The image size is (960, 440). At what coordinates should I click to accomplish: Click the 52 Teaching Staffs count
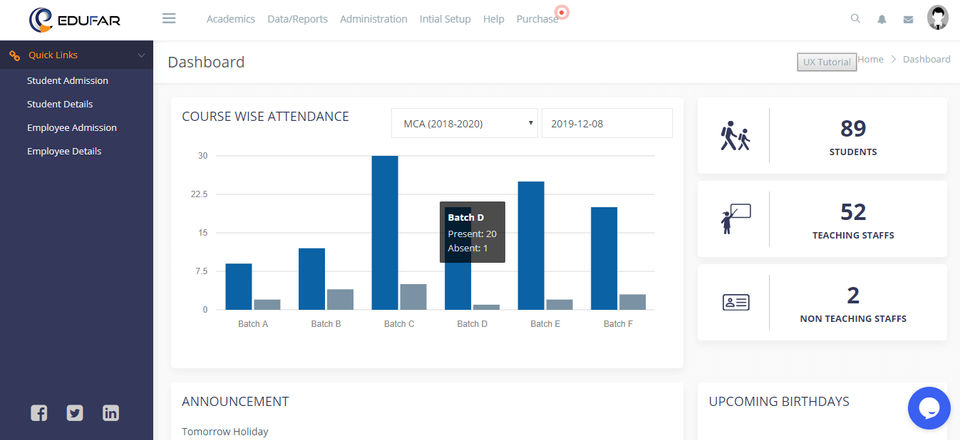click(x=853, y=212)
